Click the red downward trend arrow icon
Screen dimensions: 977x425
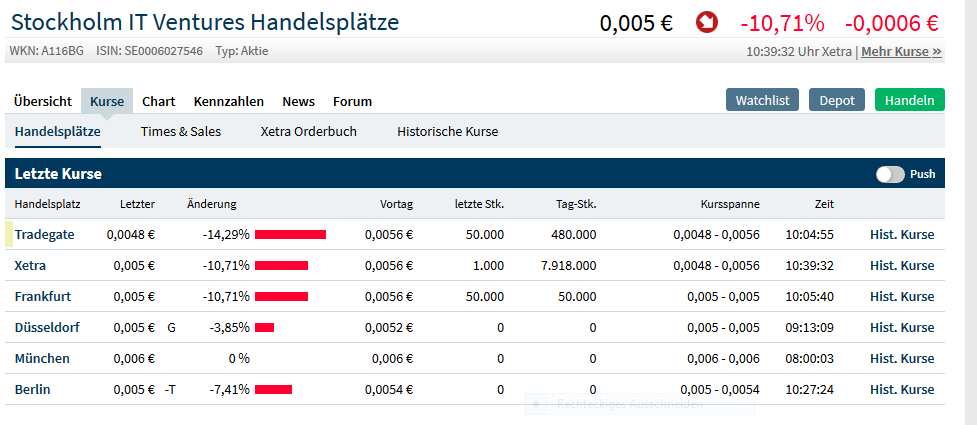click(x=707, y=23)
